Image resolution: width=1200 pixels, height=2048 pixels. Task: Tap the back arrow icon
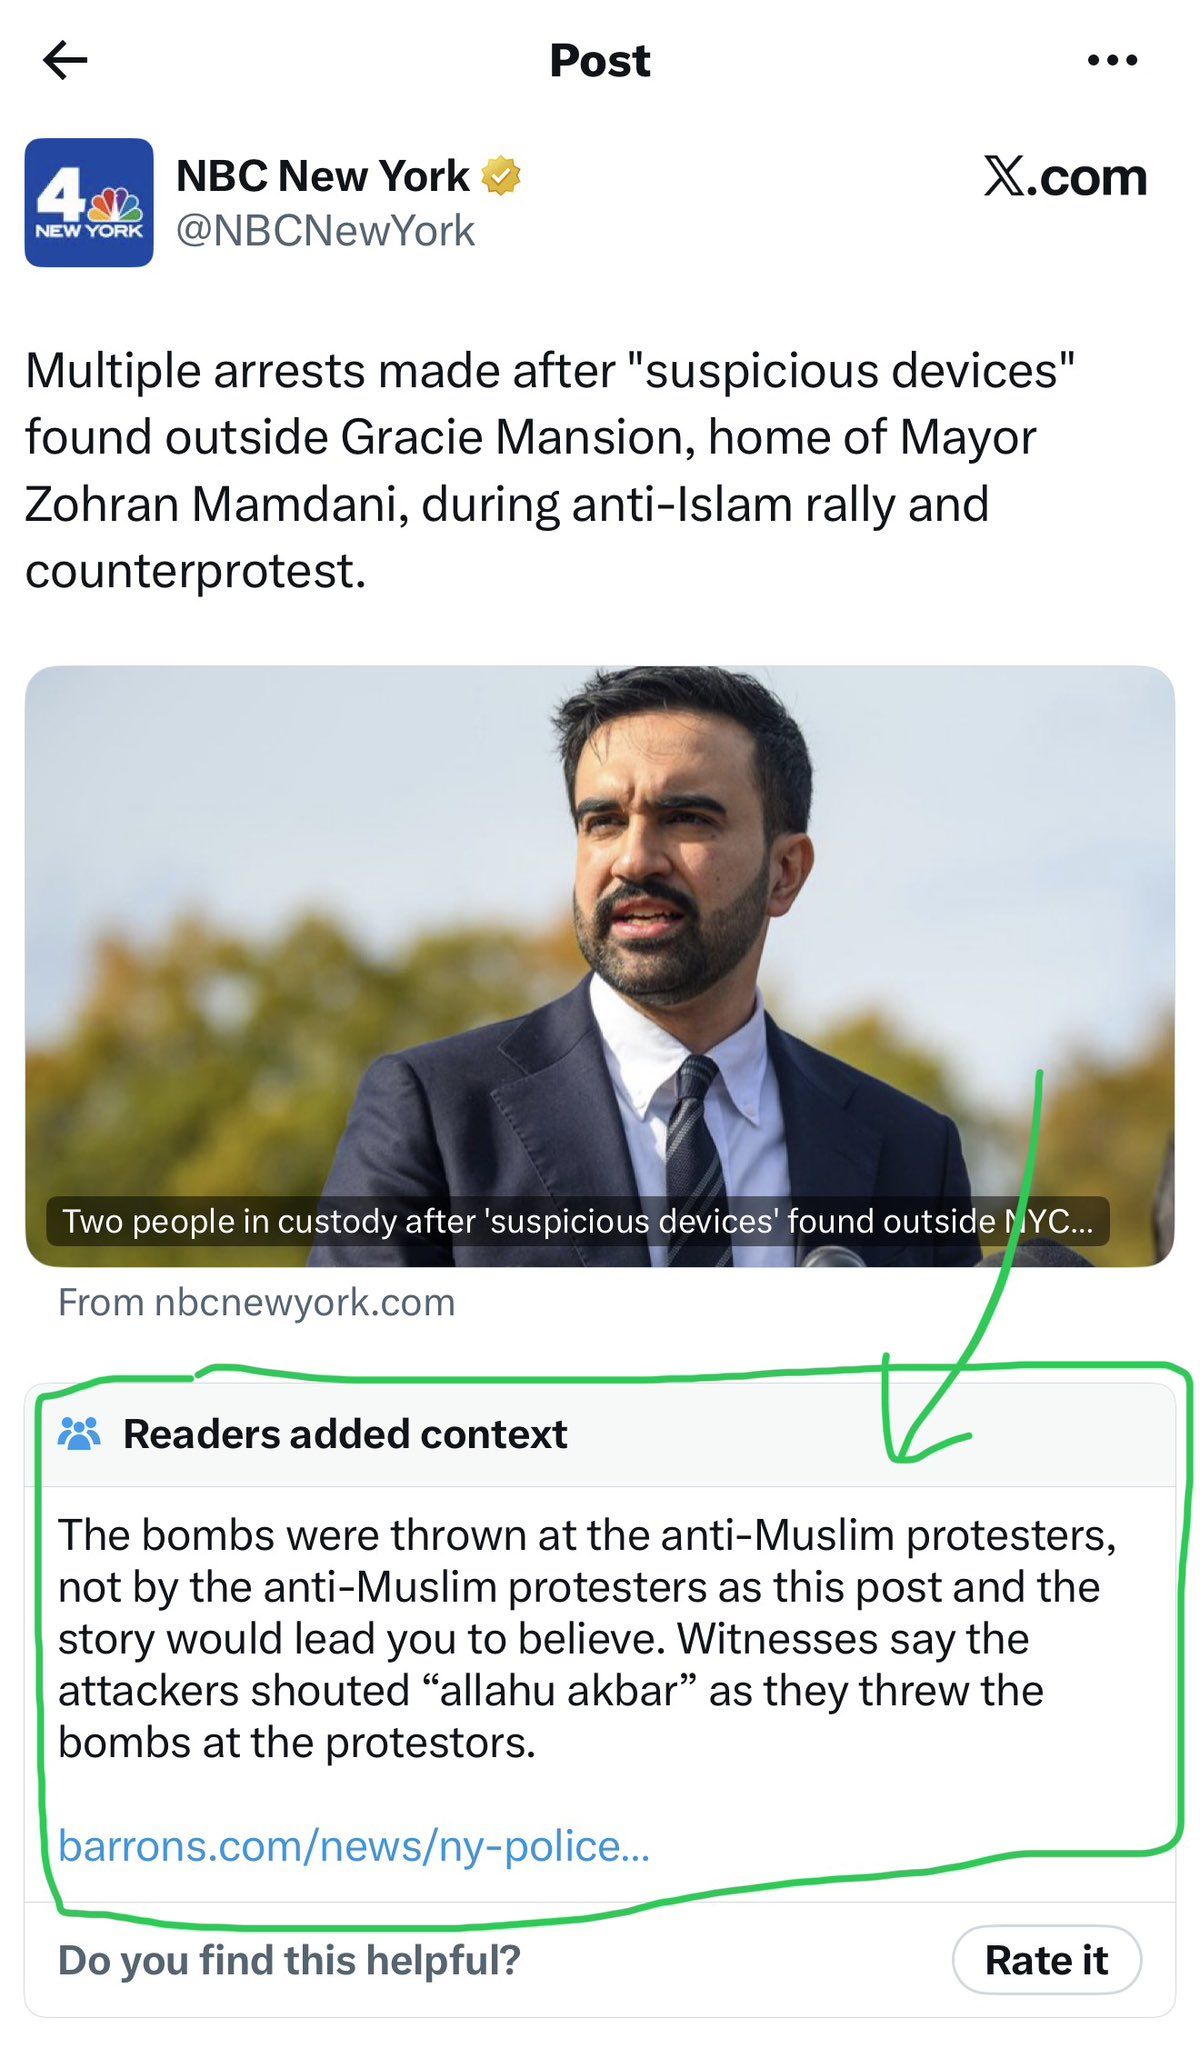[x=66, y=60]
